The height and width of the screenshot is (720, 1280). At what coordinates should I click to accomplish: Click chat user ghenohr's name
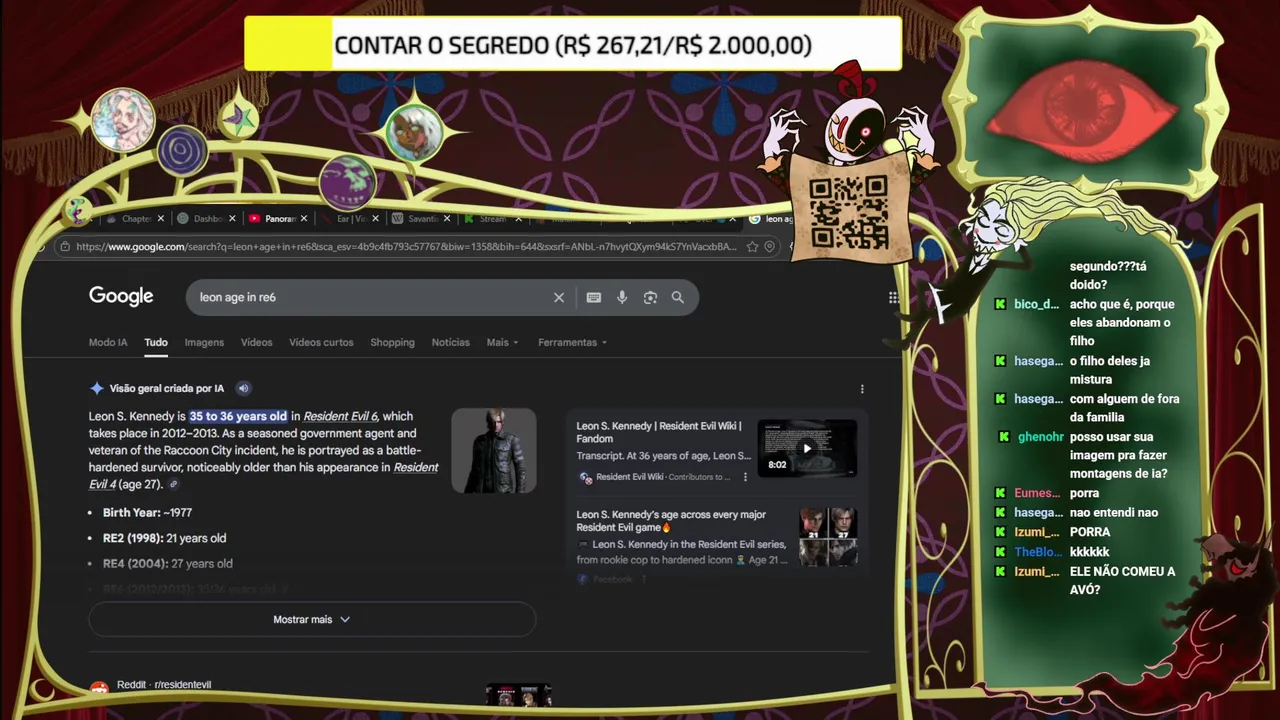click(1041, 437)
